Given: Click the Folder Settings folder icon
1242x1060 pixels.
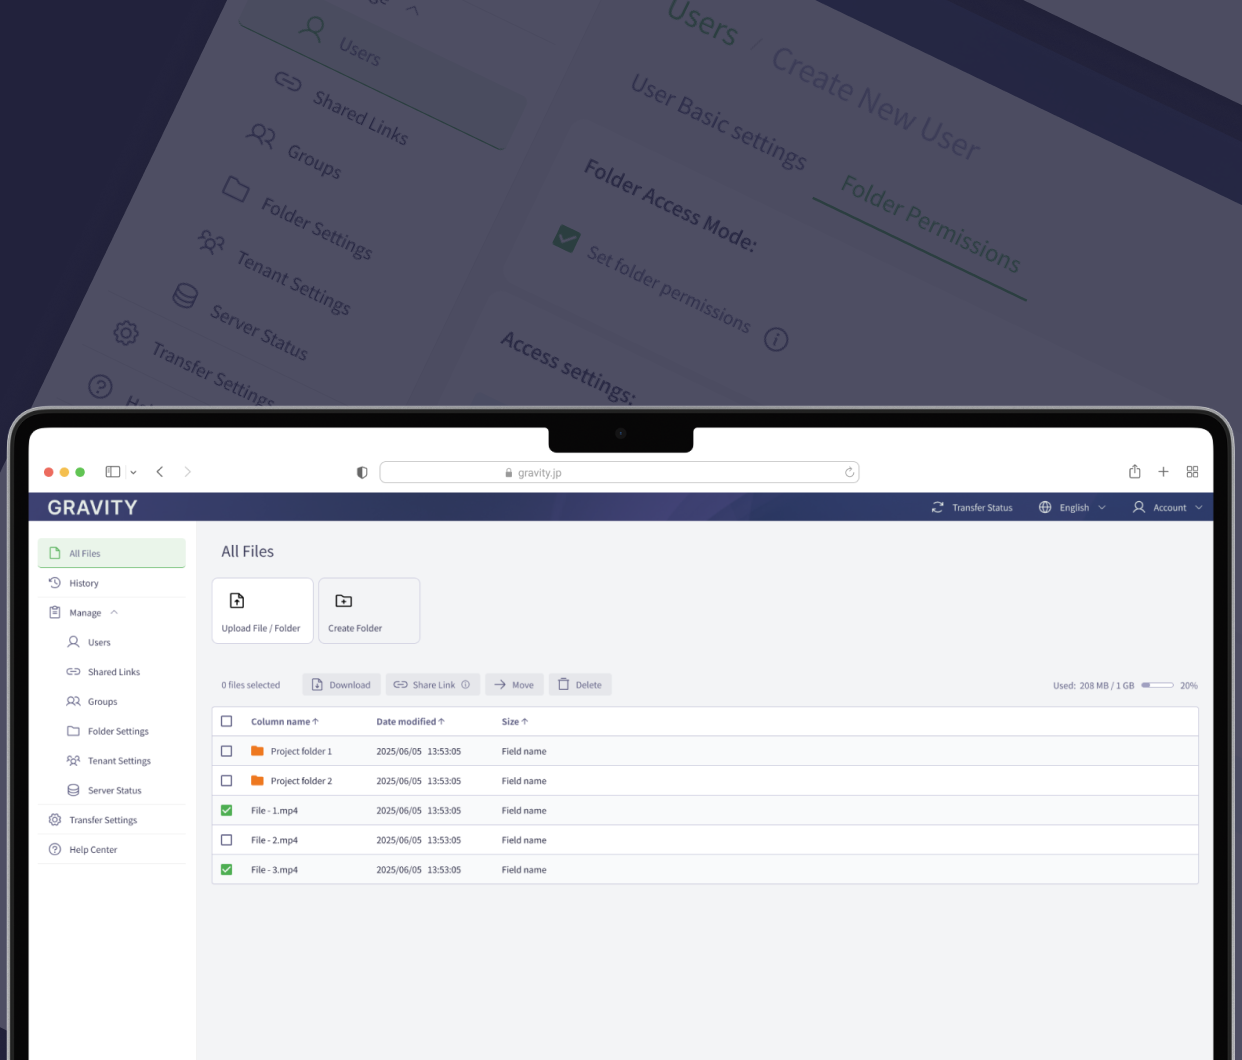Looking at the screenshot, I should [73, 731].
